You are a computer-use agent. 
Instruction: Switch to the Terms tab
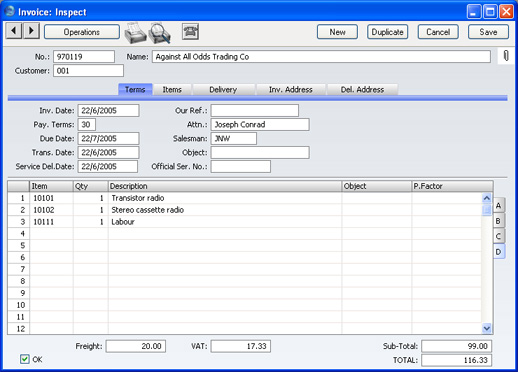pyautogui.click(x=135, y=89)
